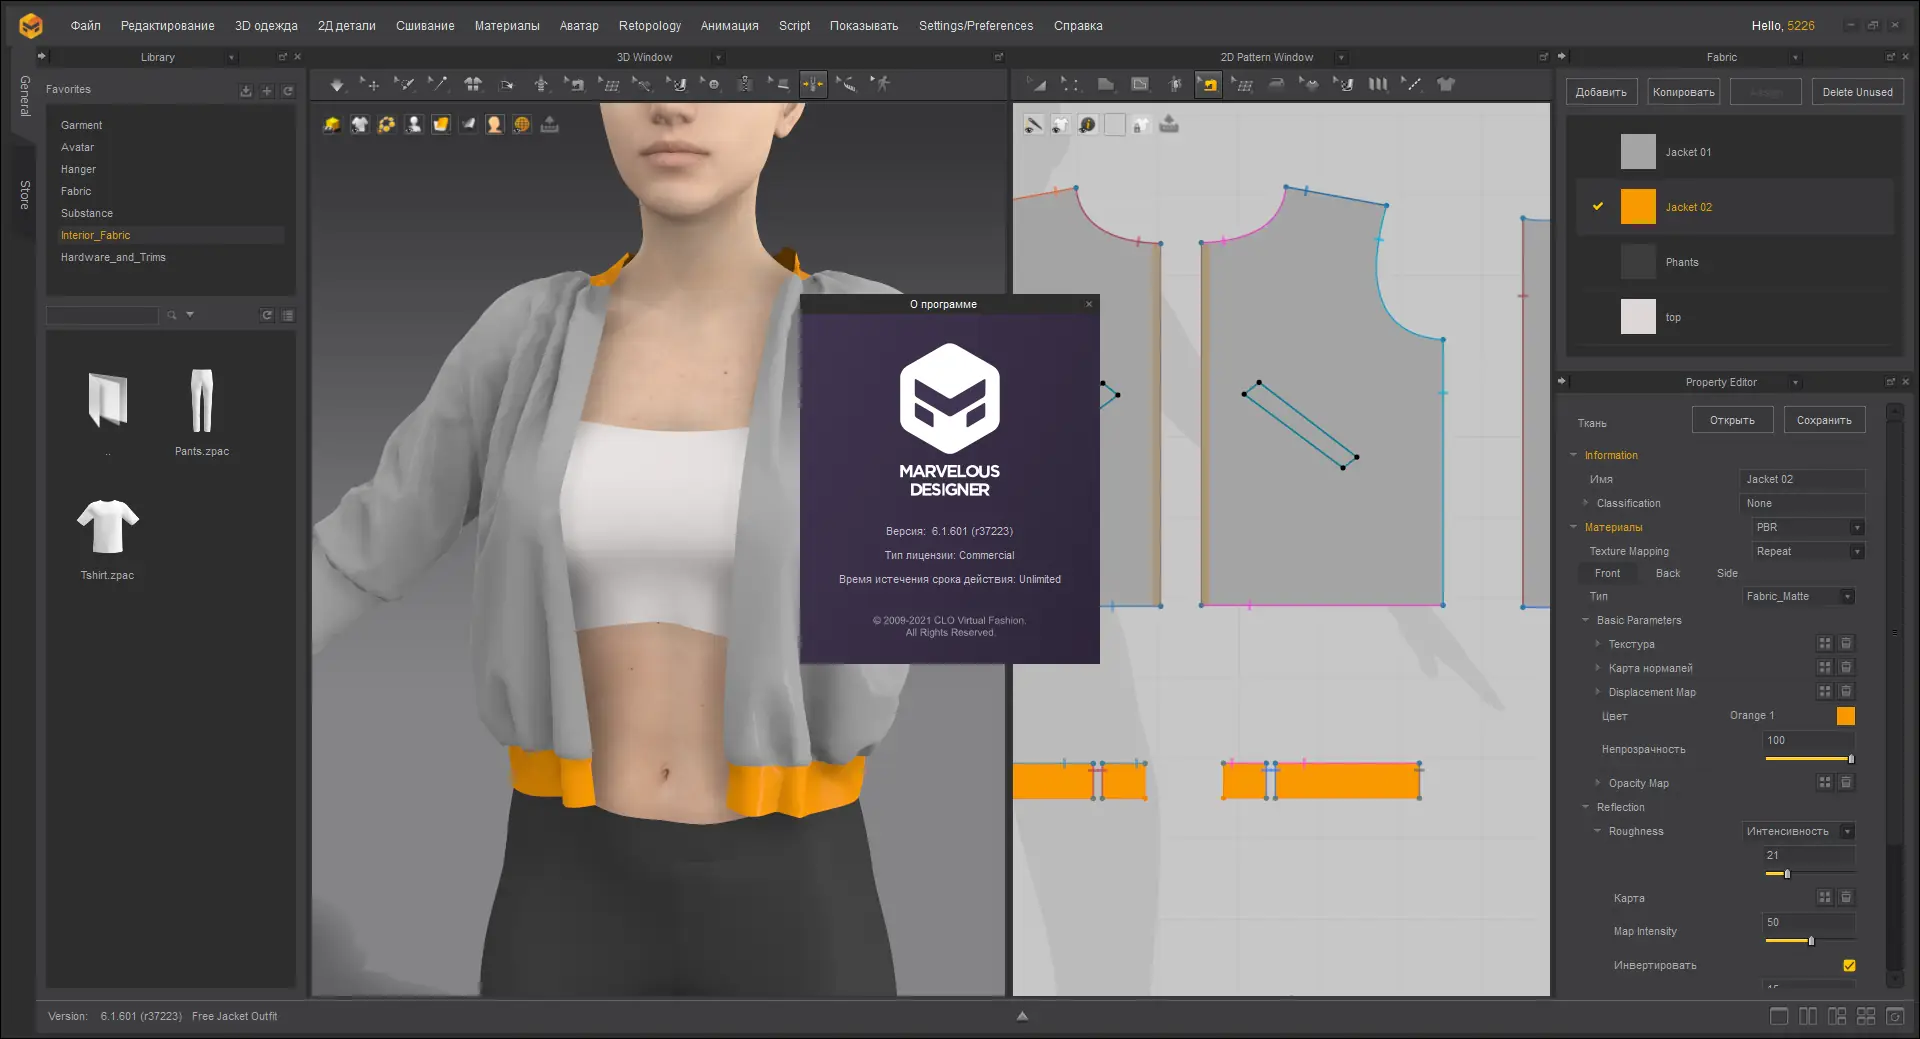The height and width of the screenshot is (1039, 1920).
Task: Click the active Fit/Tack on Avatar tool
Action: 813,85
